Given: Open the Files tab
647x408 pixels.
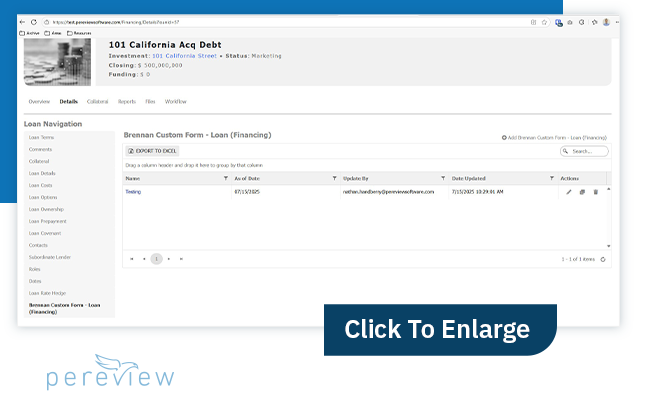Looking at the screenshot, I should [x=150, y=101].
